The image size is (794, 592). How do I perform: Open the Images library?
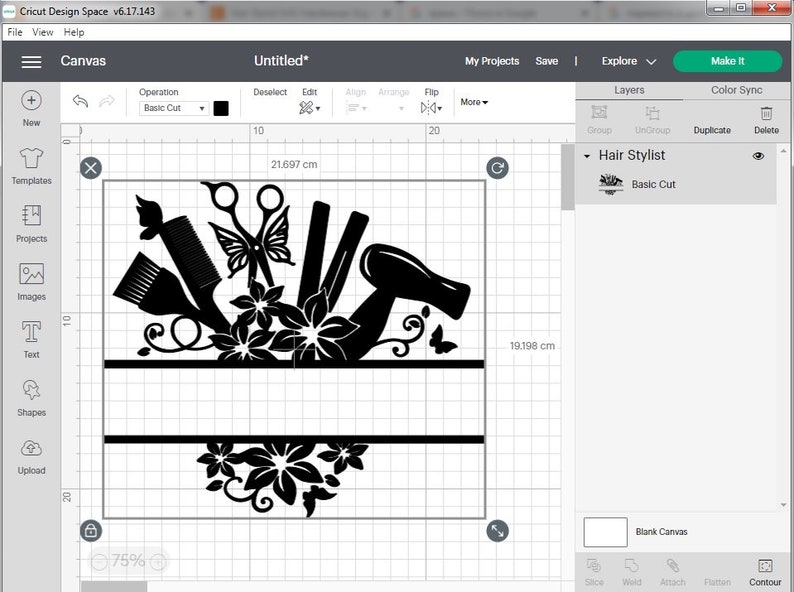(31, 282)
